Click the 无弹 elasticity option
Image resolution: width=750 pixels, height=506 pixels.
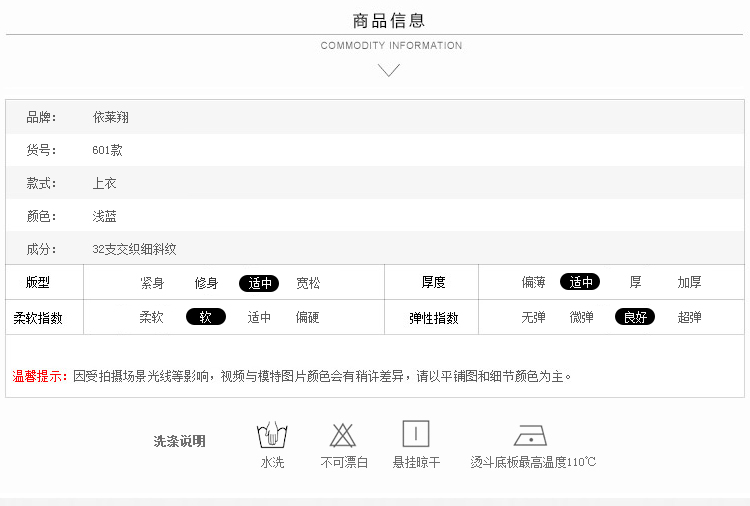pyautogui.click(x=533, y=317)
